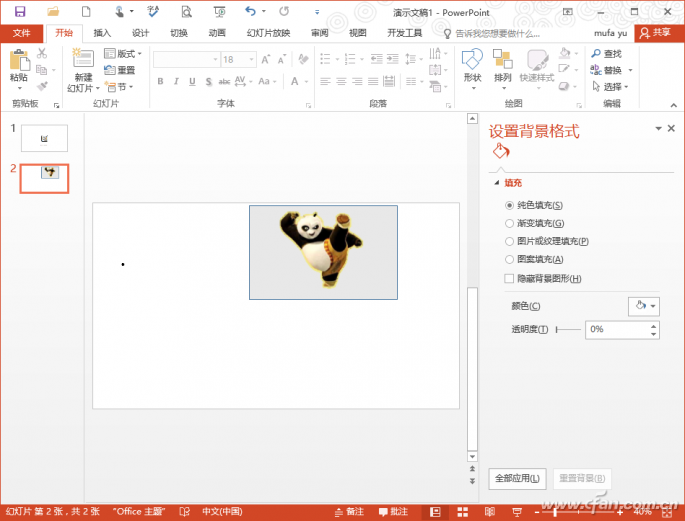
Task: Toggle Text Shadow formatting
Action: point(209,81)
